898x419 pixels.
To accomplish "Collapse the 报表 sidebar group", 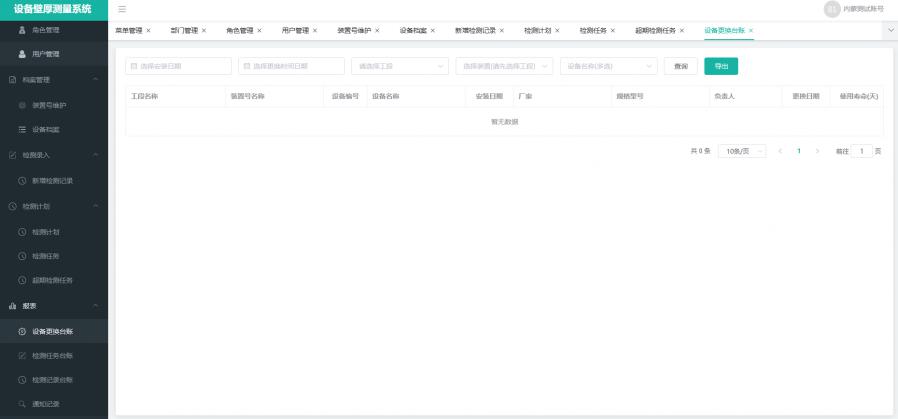I will pos(95,305).
